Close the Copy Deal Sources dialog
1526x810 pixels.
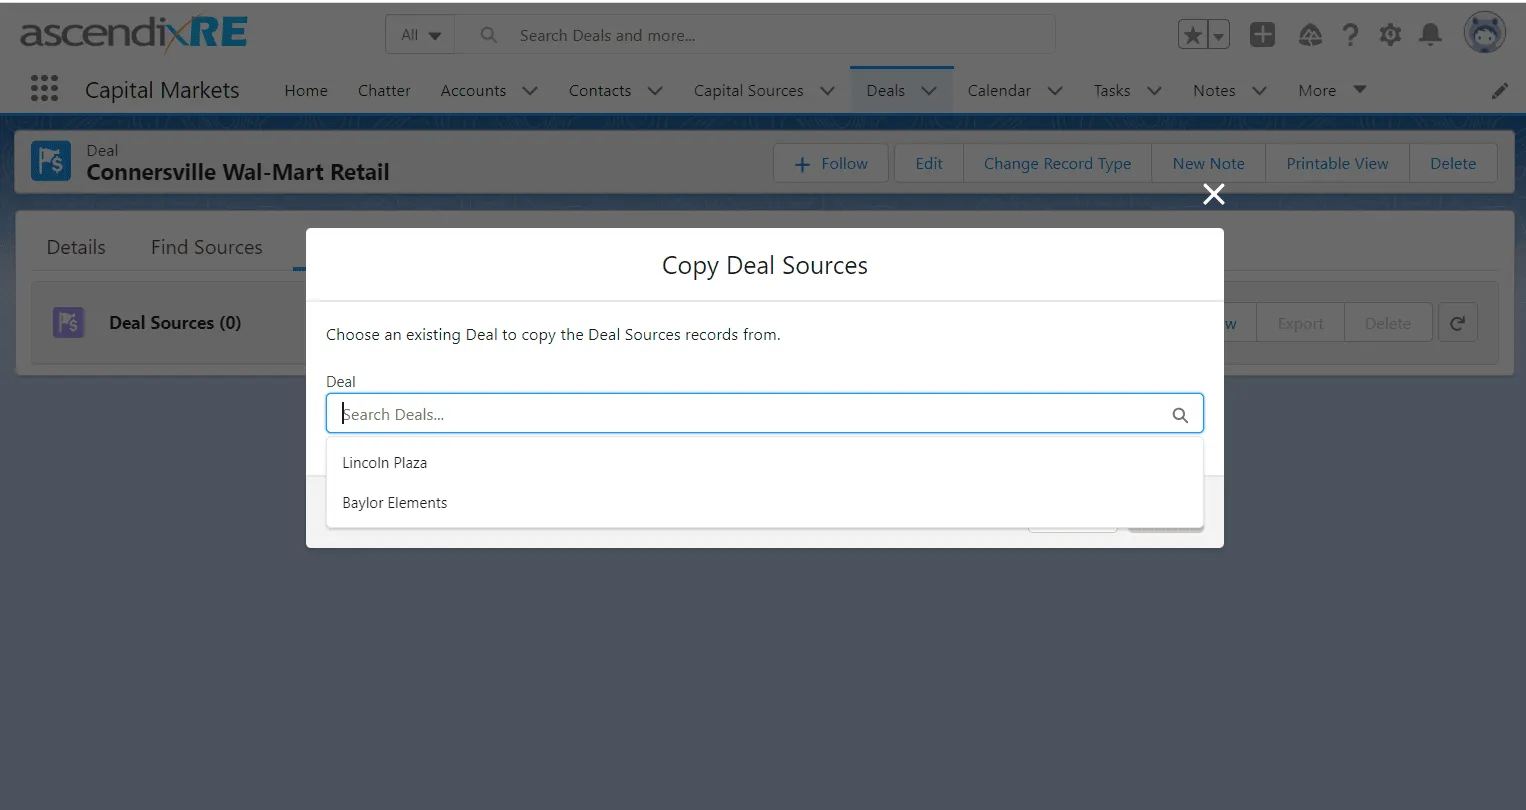1214,194
